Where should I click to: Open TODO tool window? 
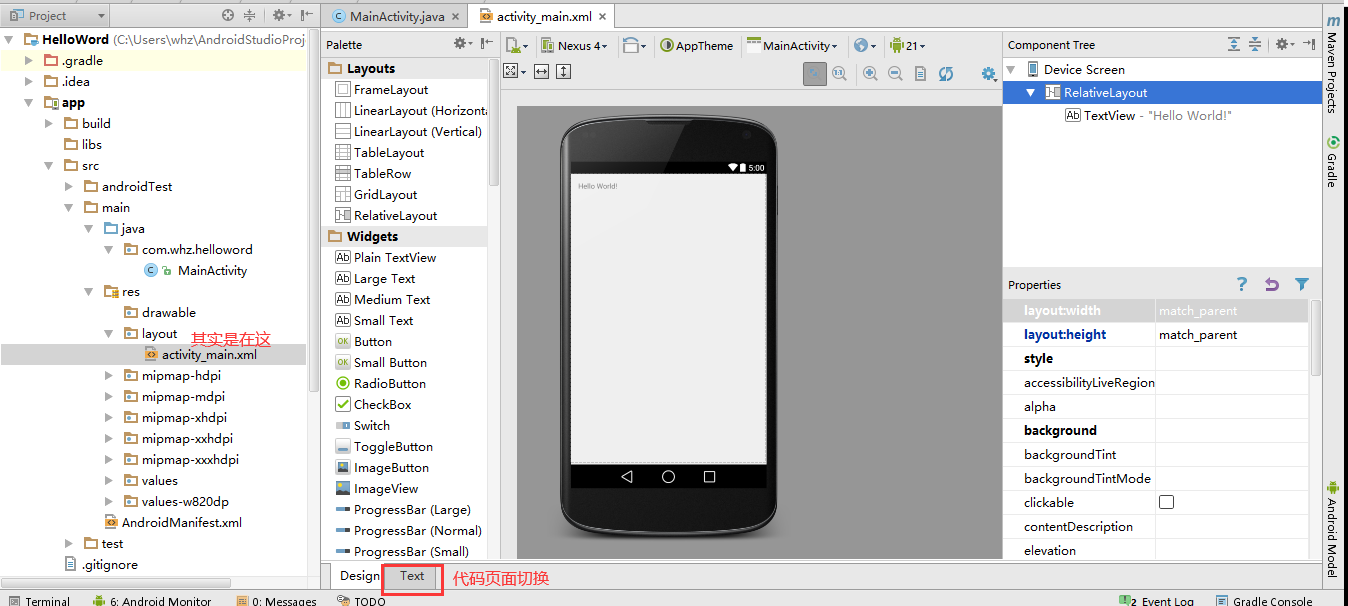(361, 601)
